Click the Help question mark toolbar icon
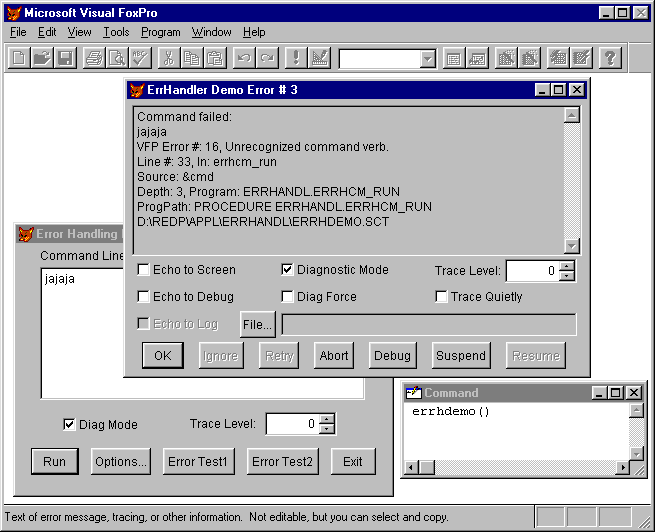 coord(610,58)
